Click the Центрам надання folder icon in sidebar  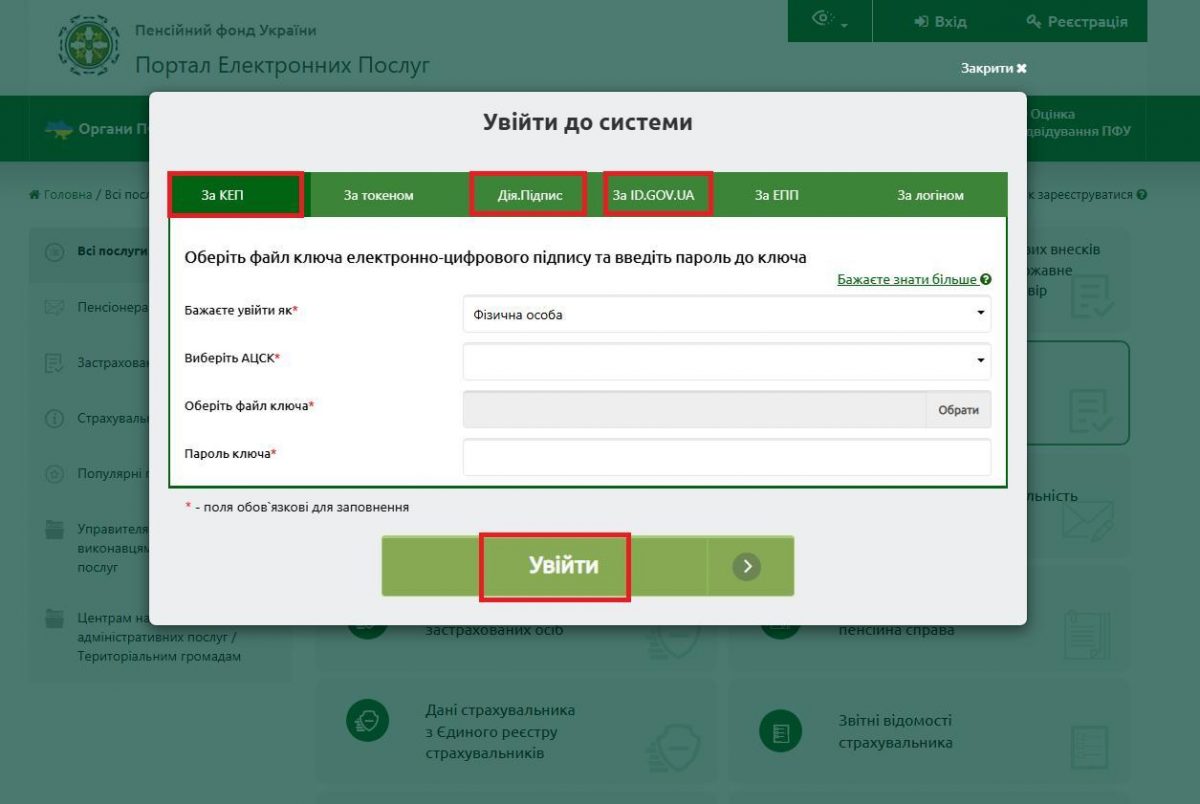(x=55, y=619)
